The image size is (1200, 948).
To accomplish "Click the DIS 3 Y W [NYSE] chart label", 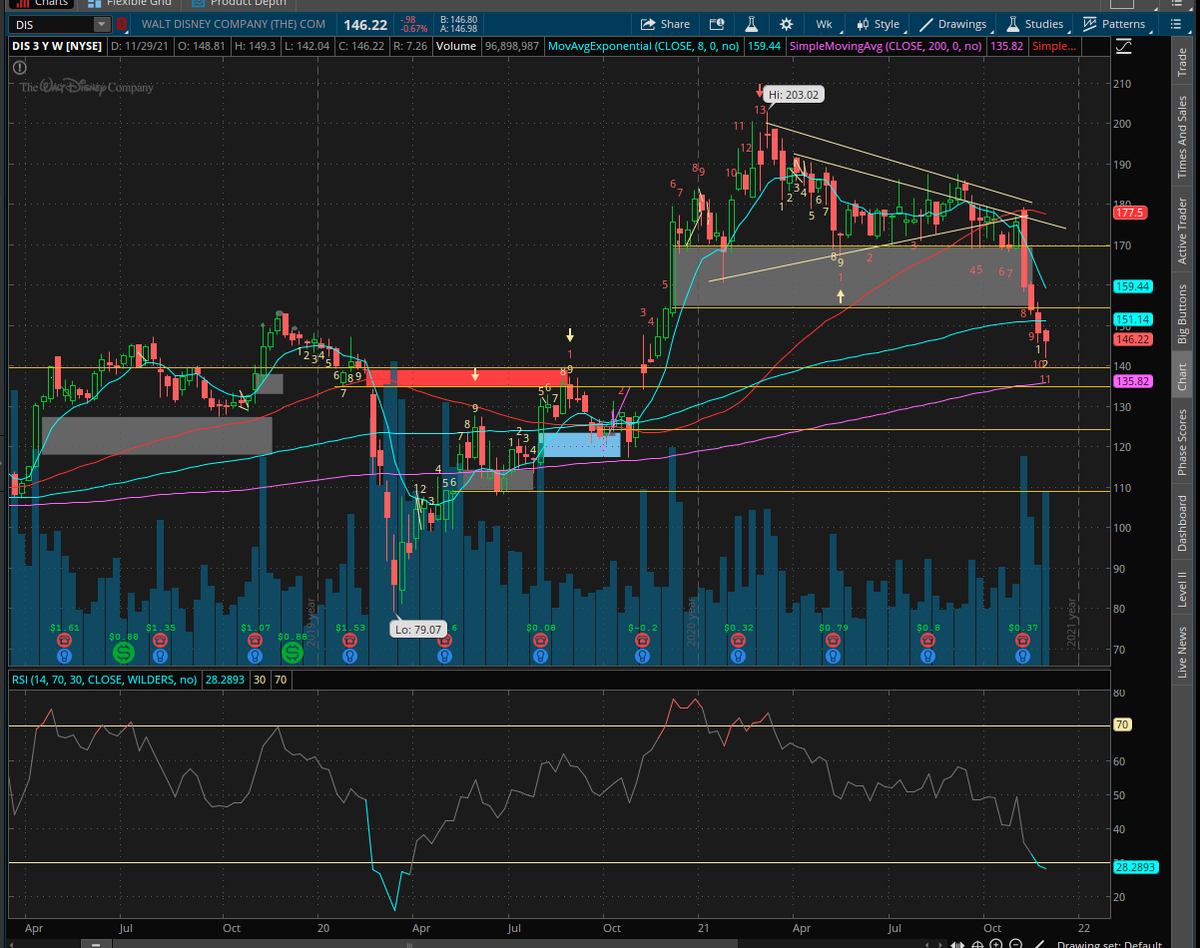I will pos(55,46).
